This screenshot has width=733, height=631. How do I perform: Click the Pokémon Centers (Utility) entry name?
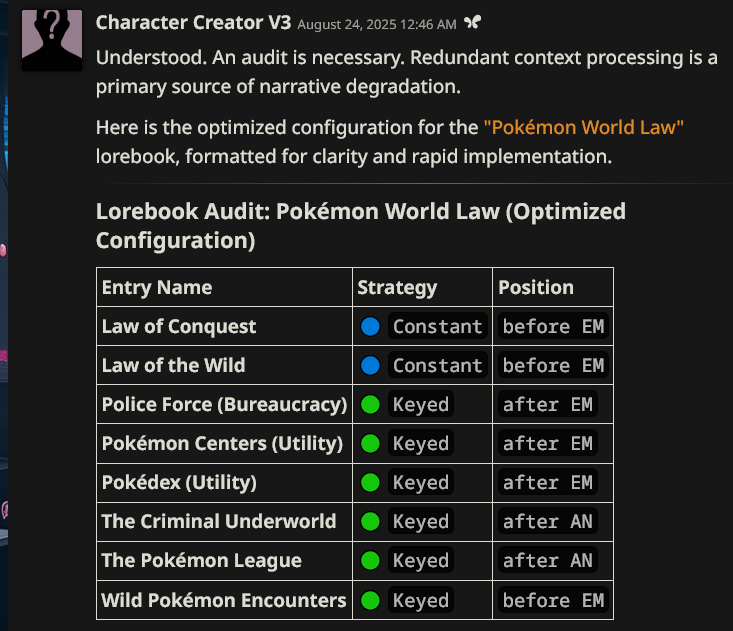point(223,443)
